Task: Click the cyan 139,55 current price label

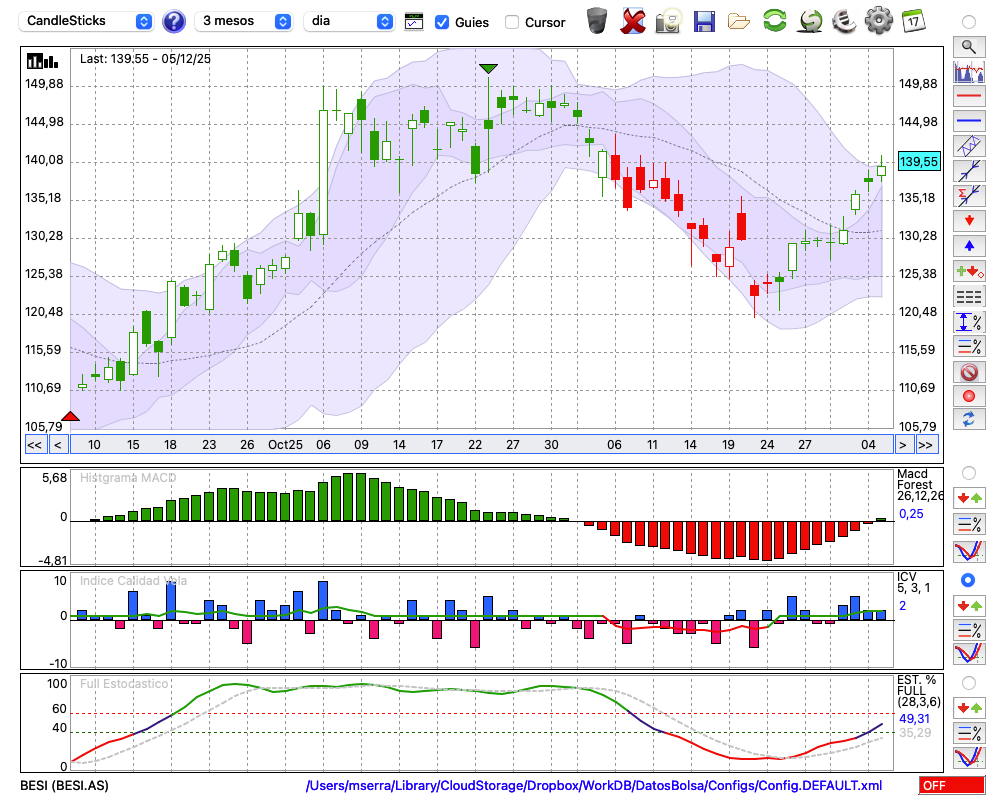Action: tap(918, 161)
